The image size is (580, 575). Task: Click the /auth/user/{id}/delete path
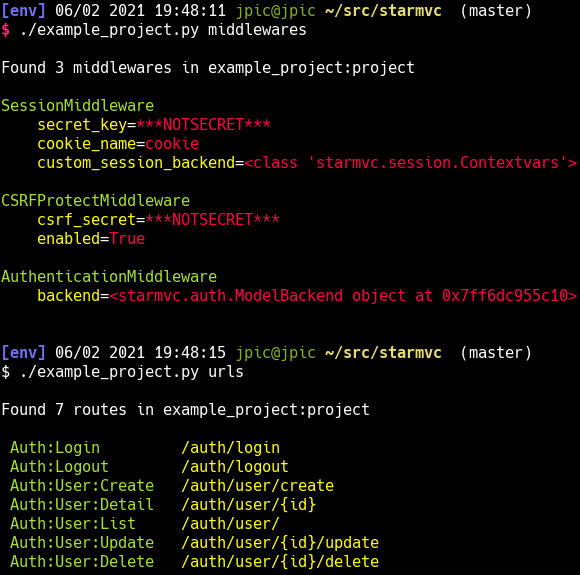(280, 562)
